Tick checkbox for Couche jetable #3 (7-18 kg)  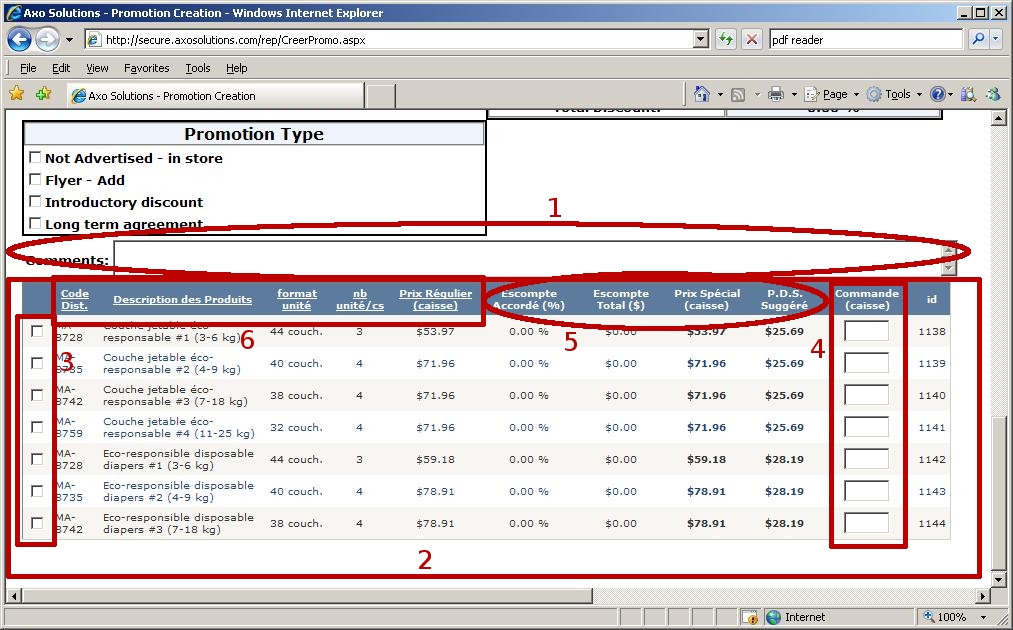[37, 395]
